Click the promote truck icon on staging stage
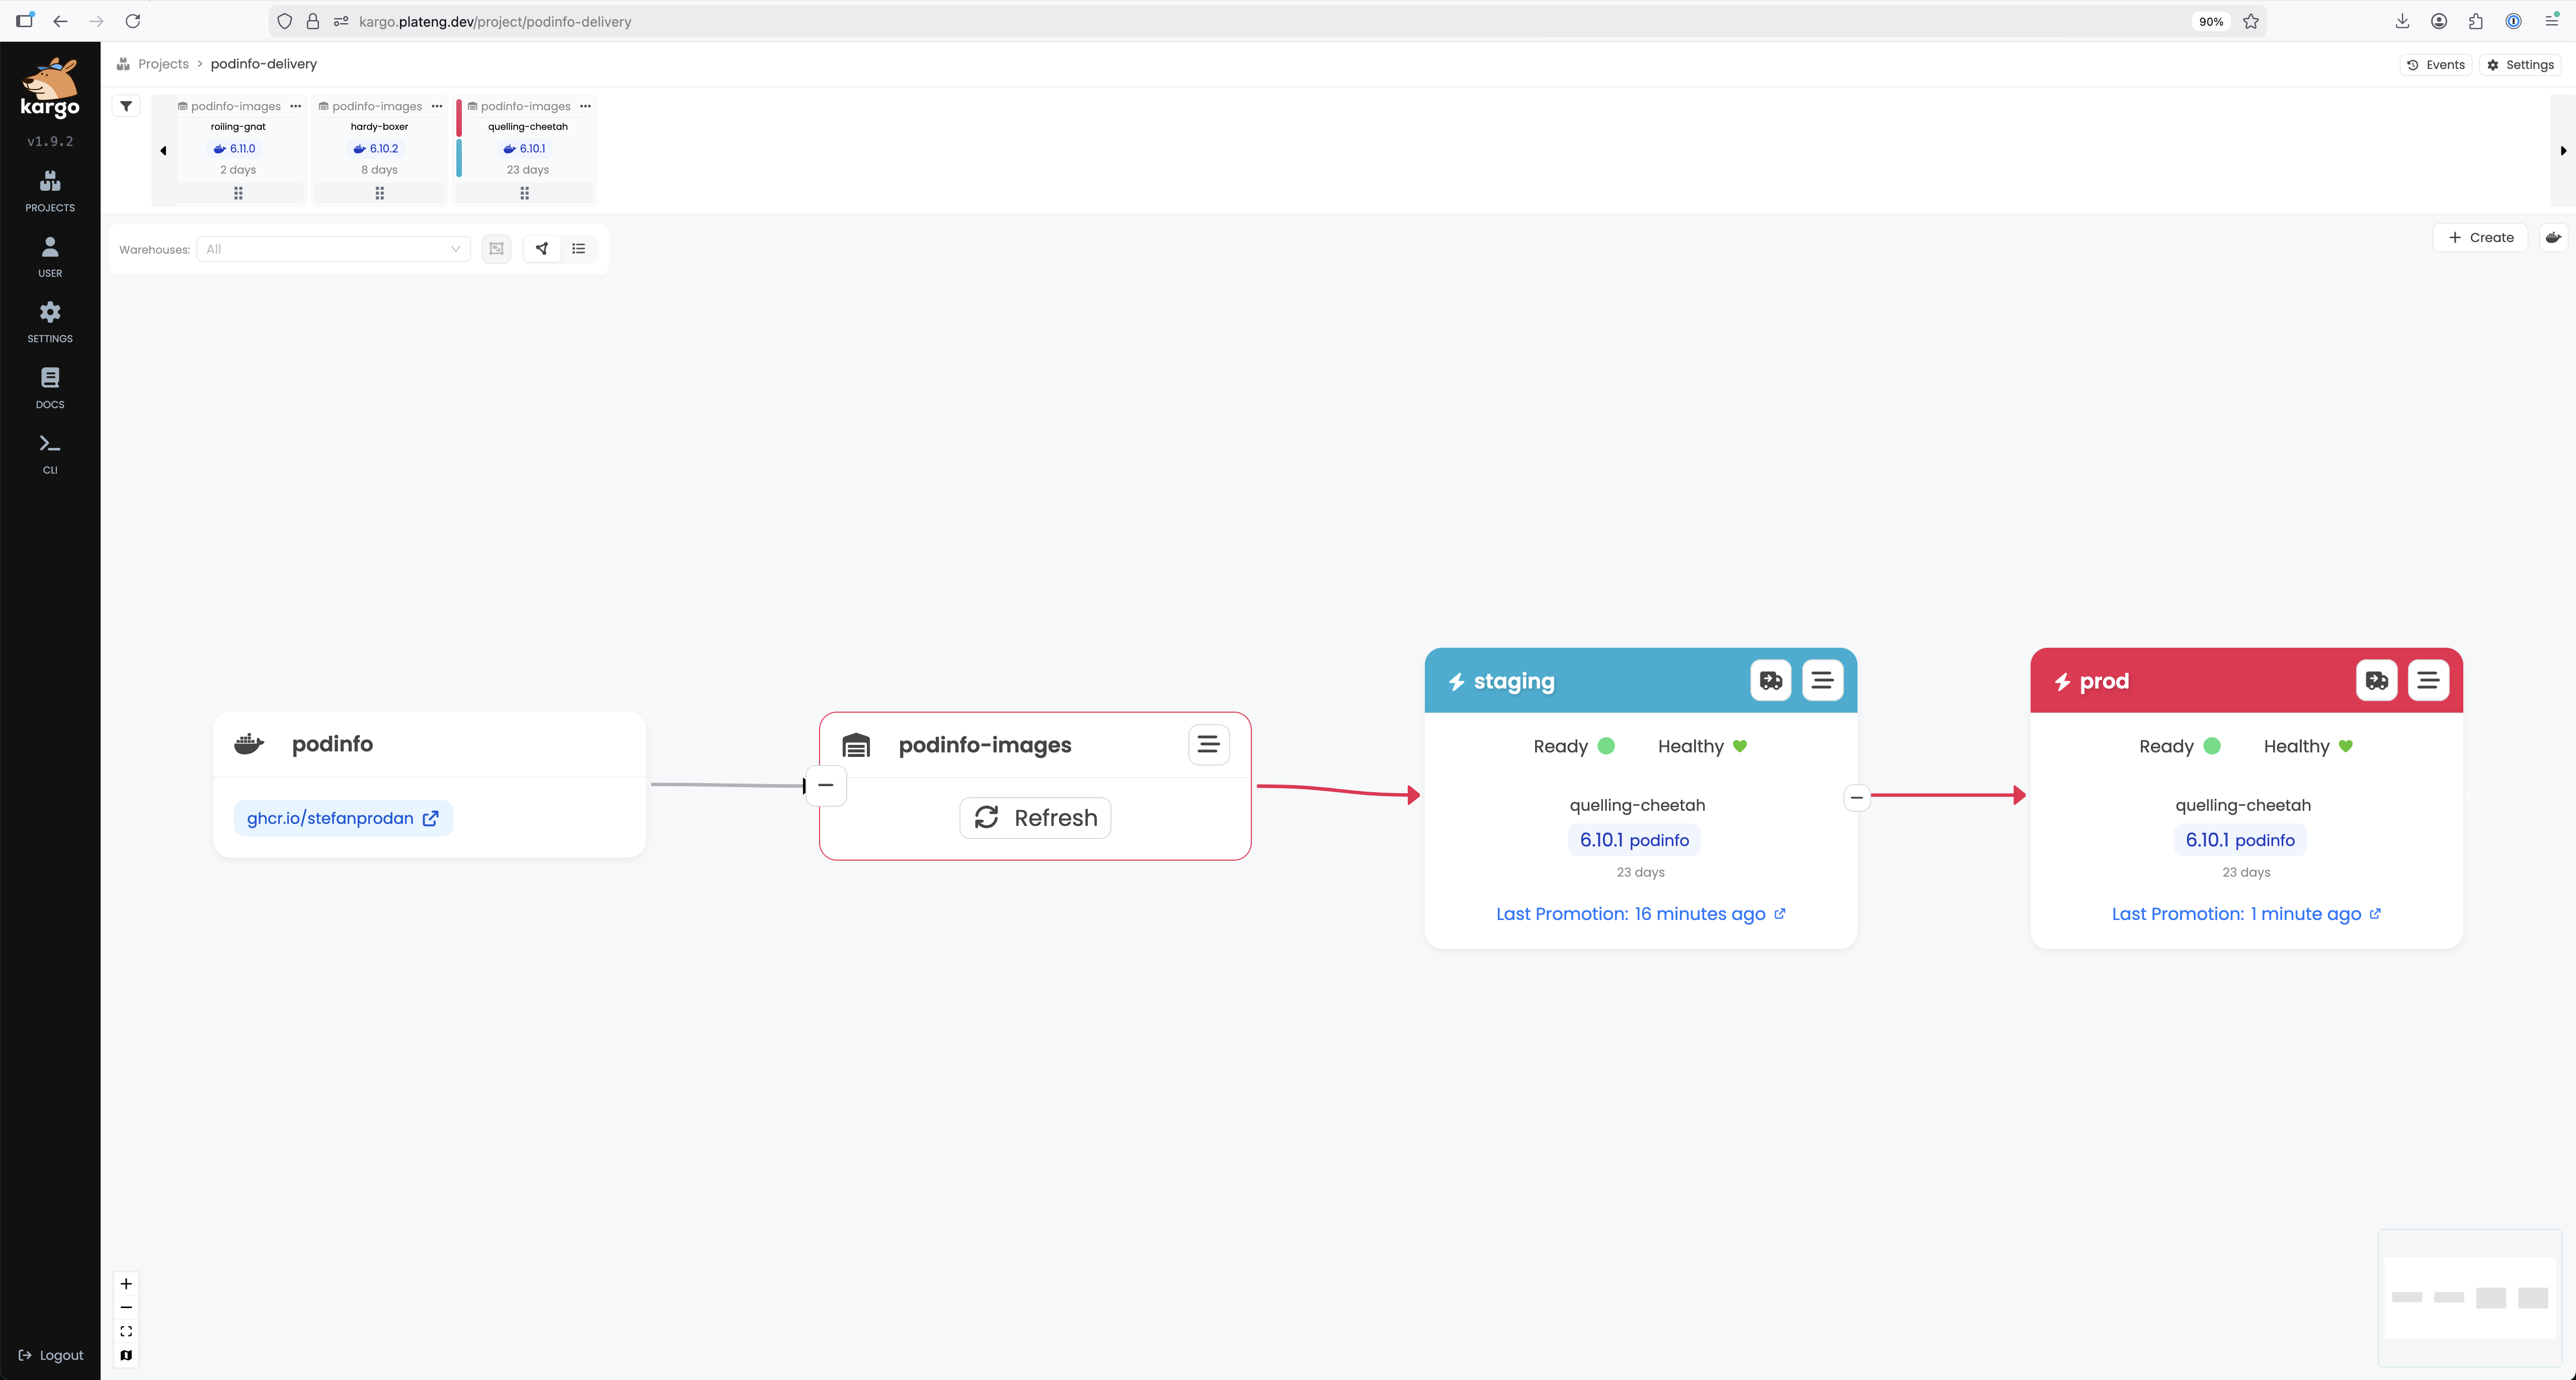Screen dimensions: 2576x1380 (1770, 680)
